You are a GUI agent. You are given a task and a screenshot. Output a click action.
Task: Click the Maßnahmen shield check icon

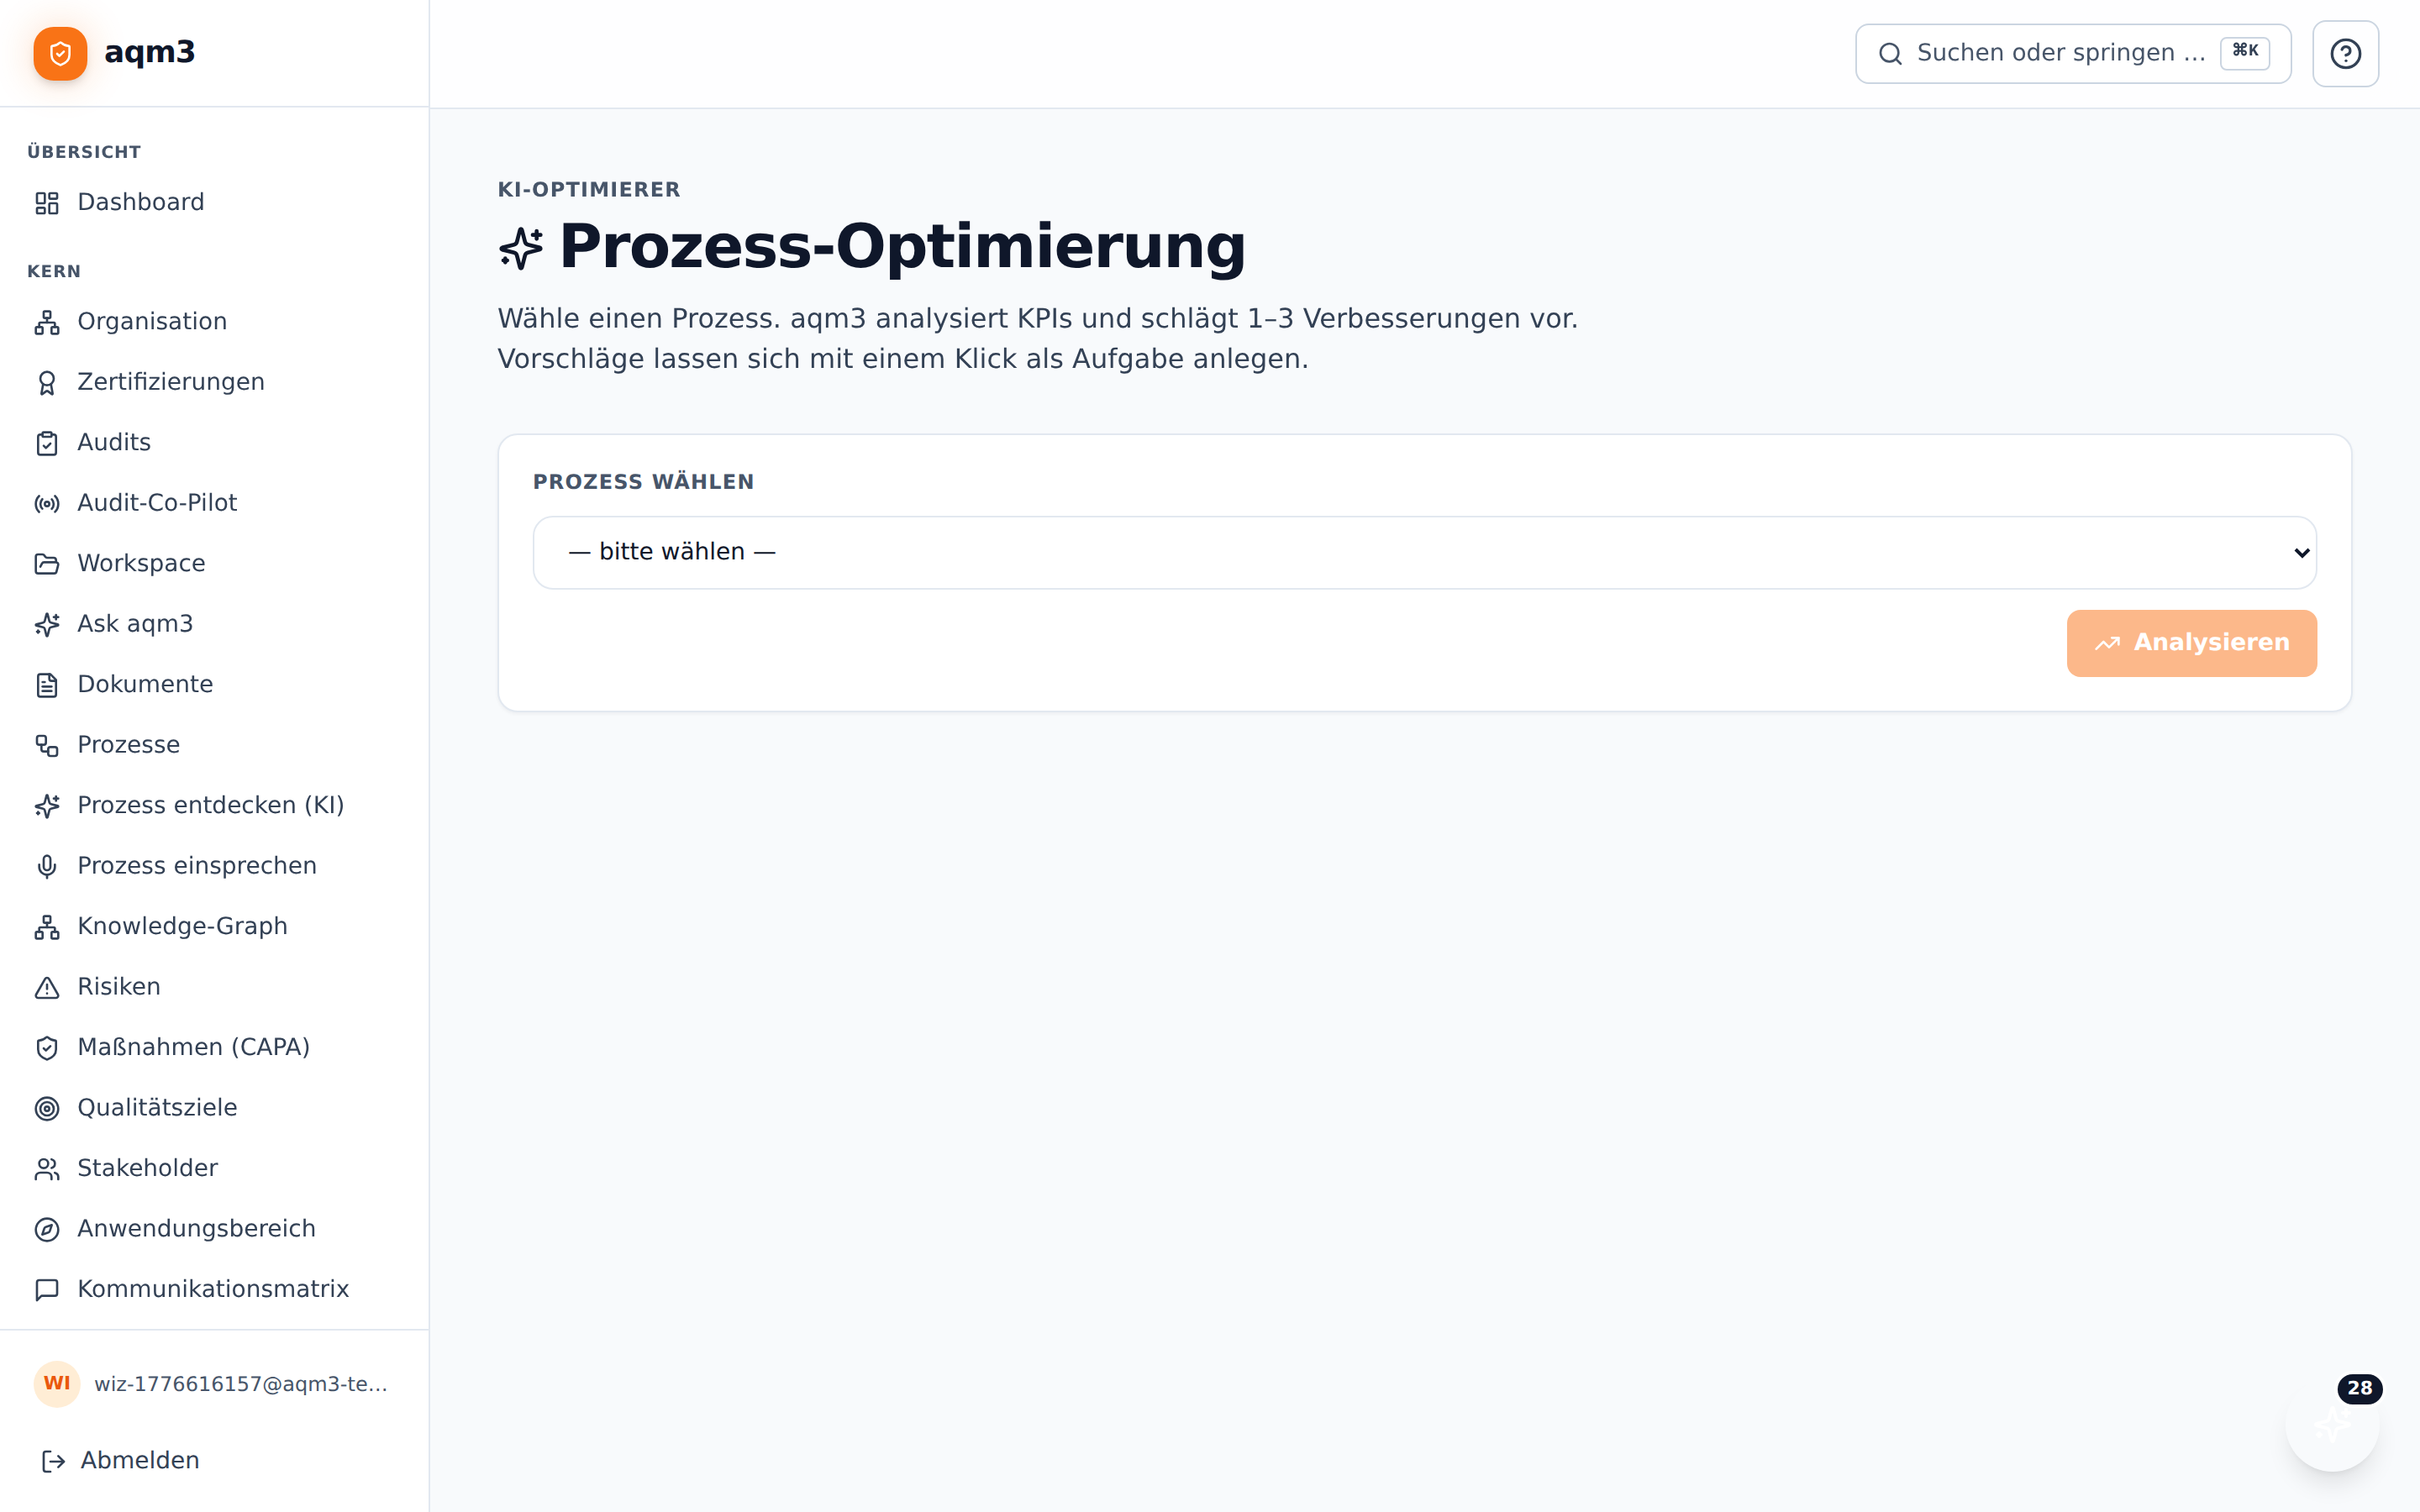click(47, 1048)
